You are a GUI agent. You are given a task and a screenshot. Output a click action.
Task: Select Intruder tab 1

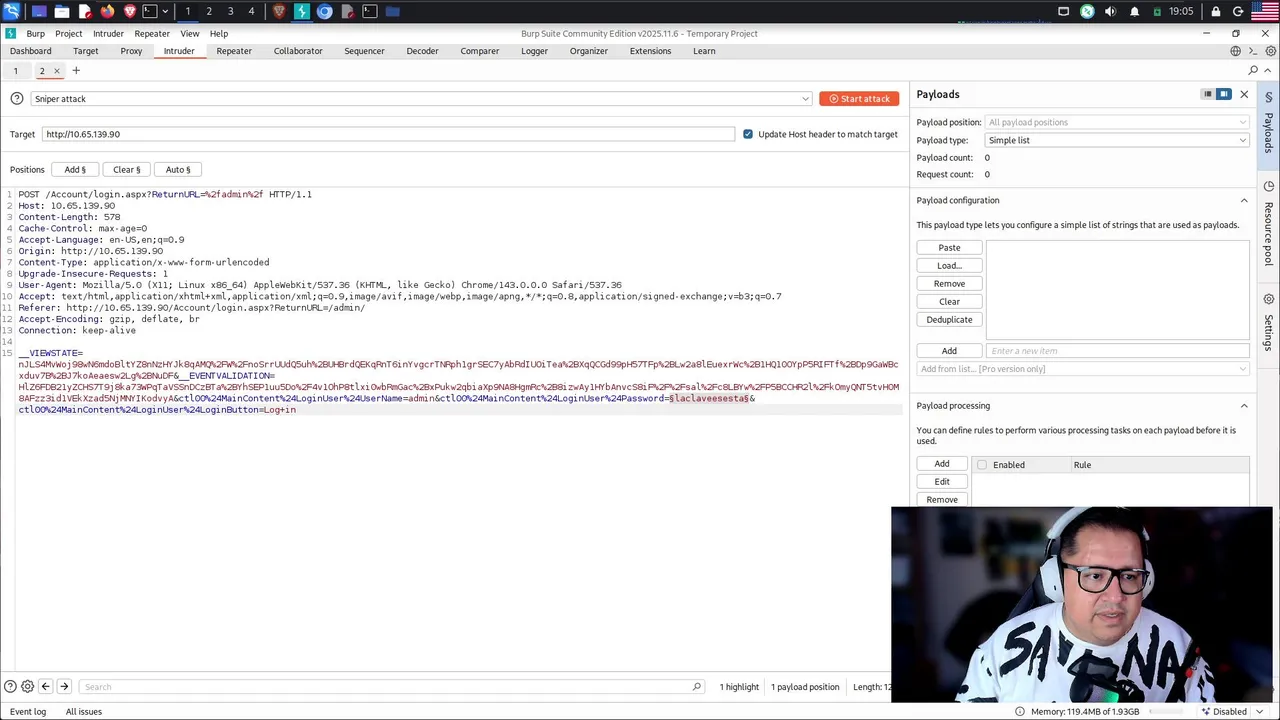coord(15,70)
